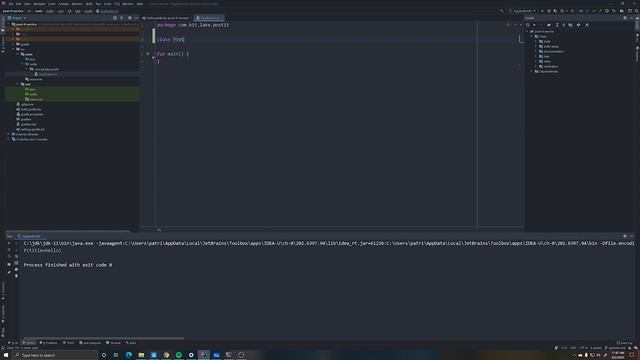The image size is (640, 360).
Task: Click the Project Structure folder icon in toolbar
Action: (622, 11)
